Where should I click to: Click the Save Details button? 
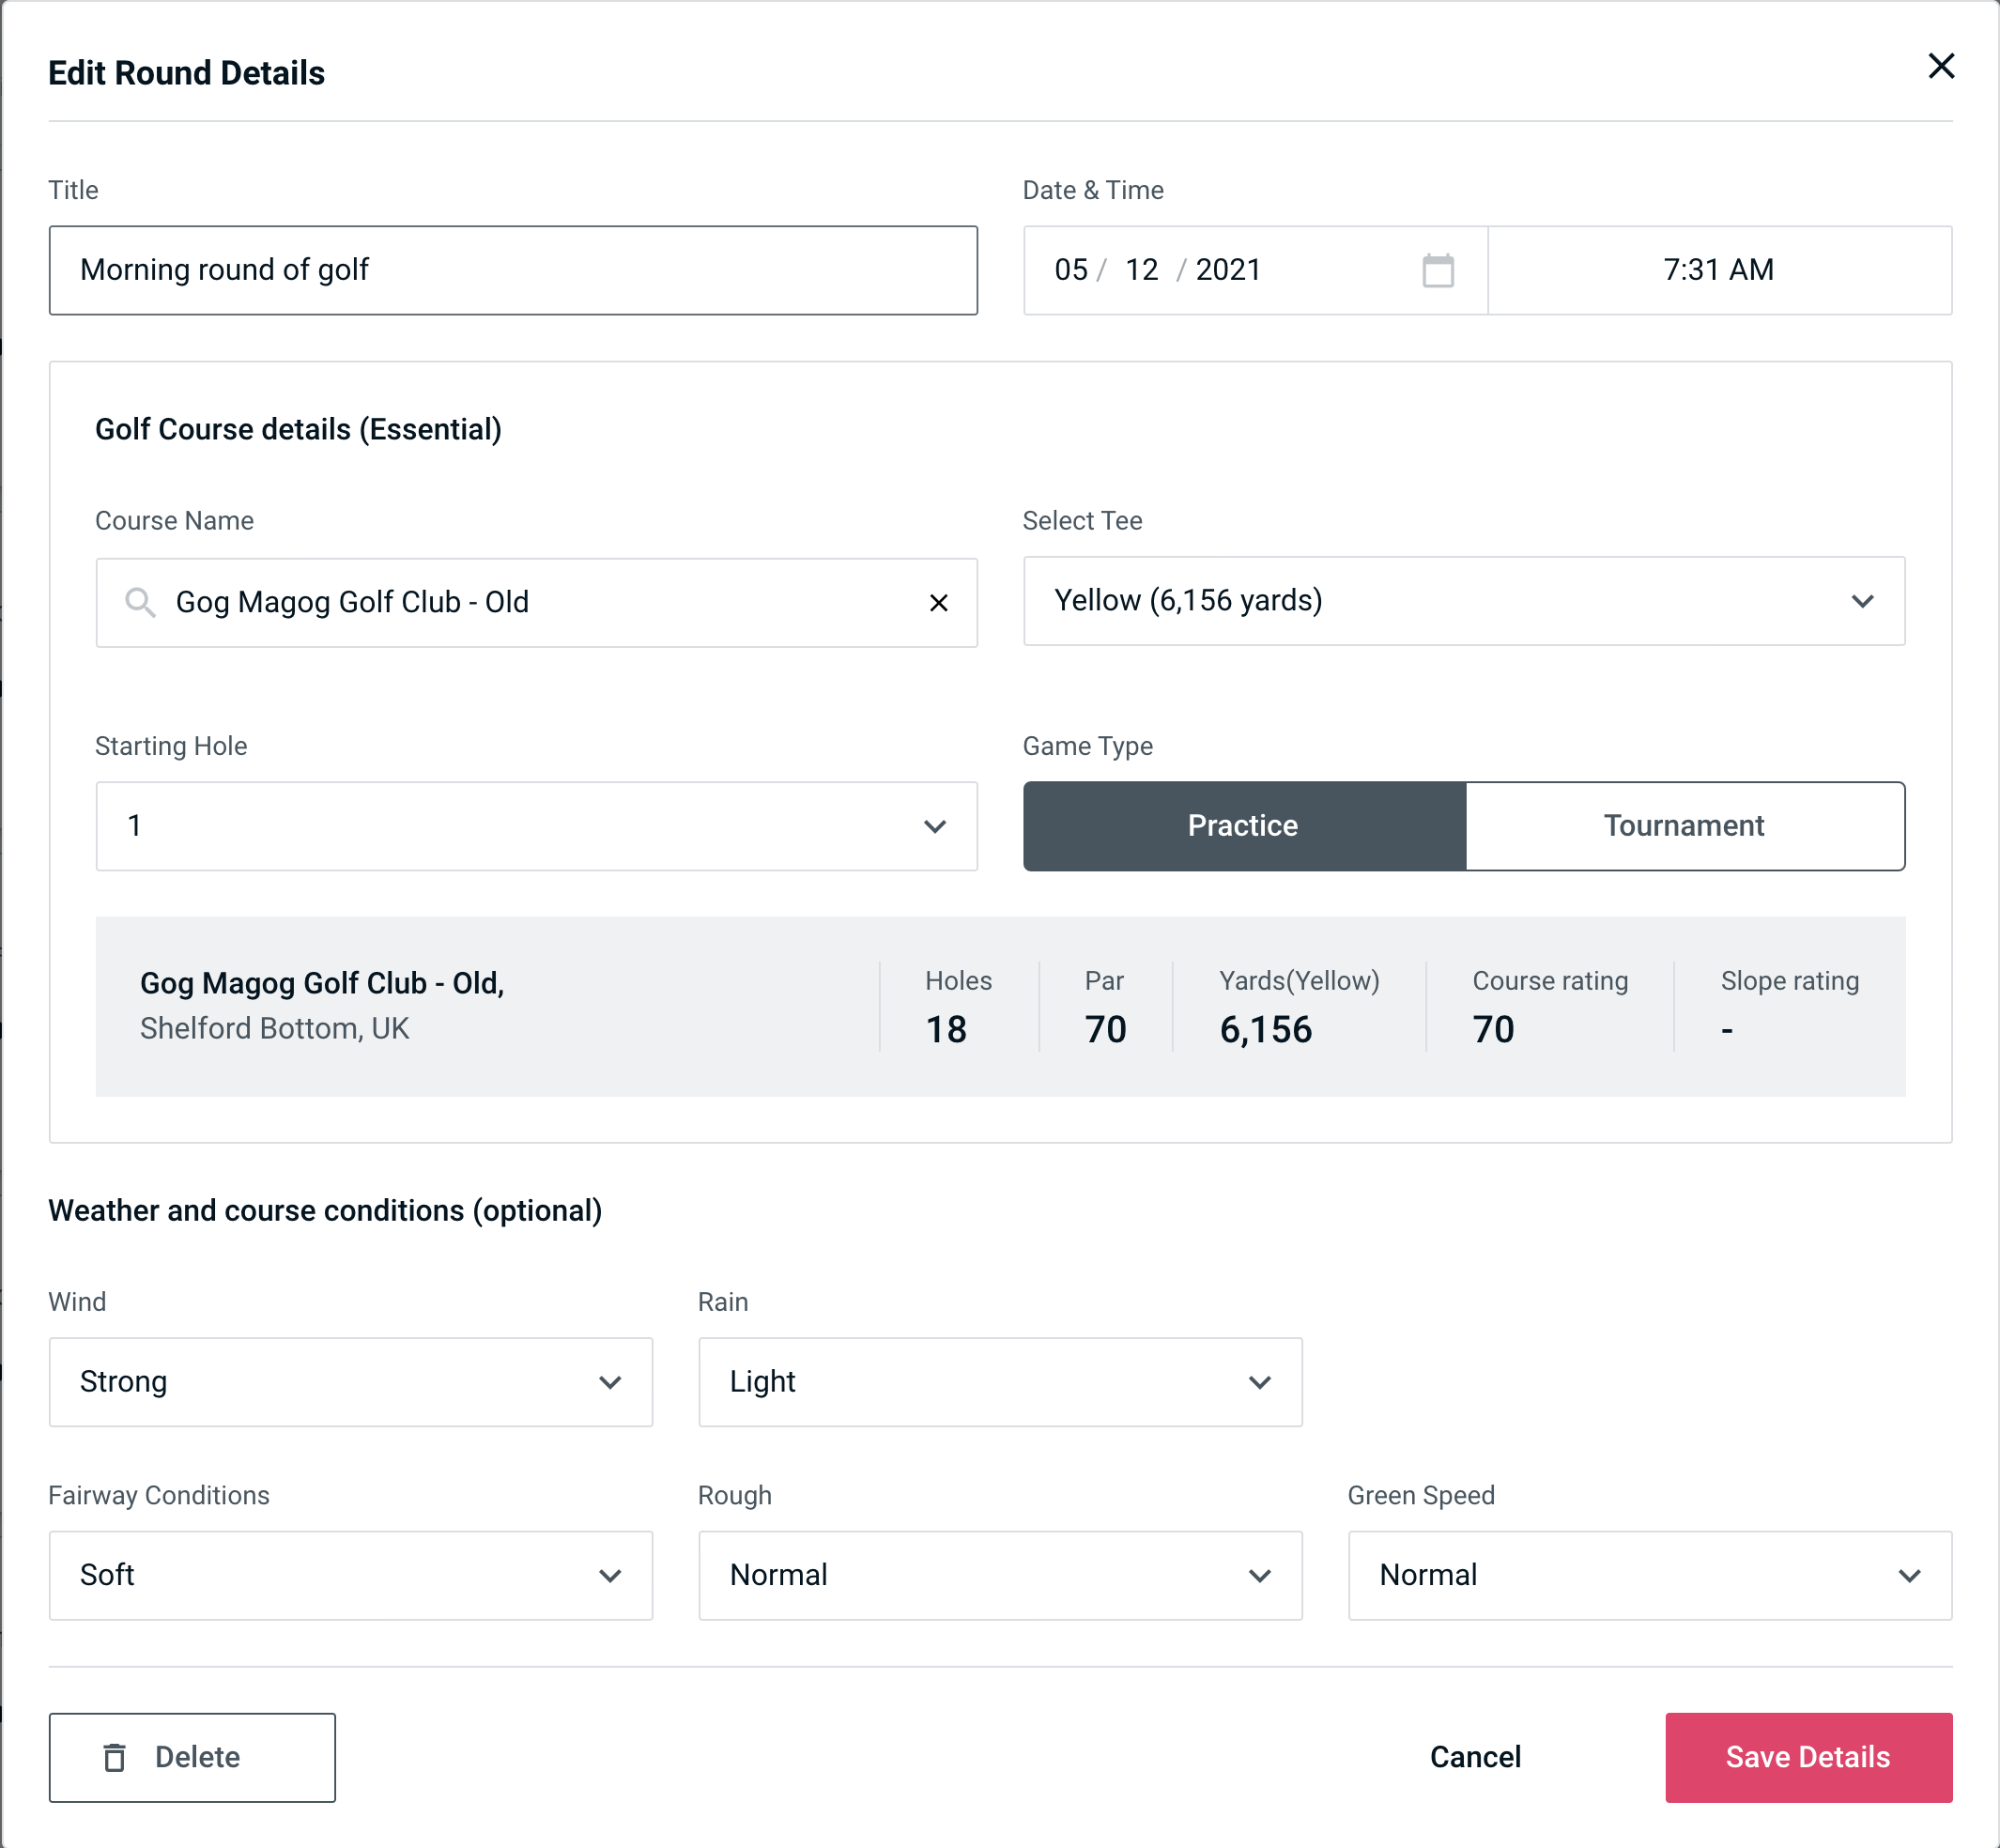[x=1807, y=1756]
